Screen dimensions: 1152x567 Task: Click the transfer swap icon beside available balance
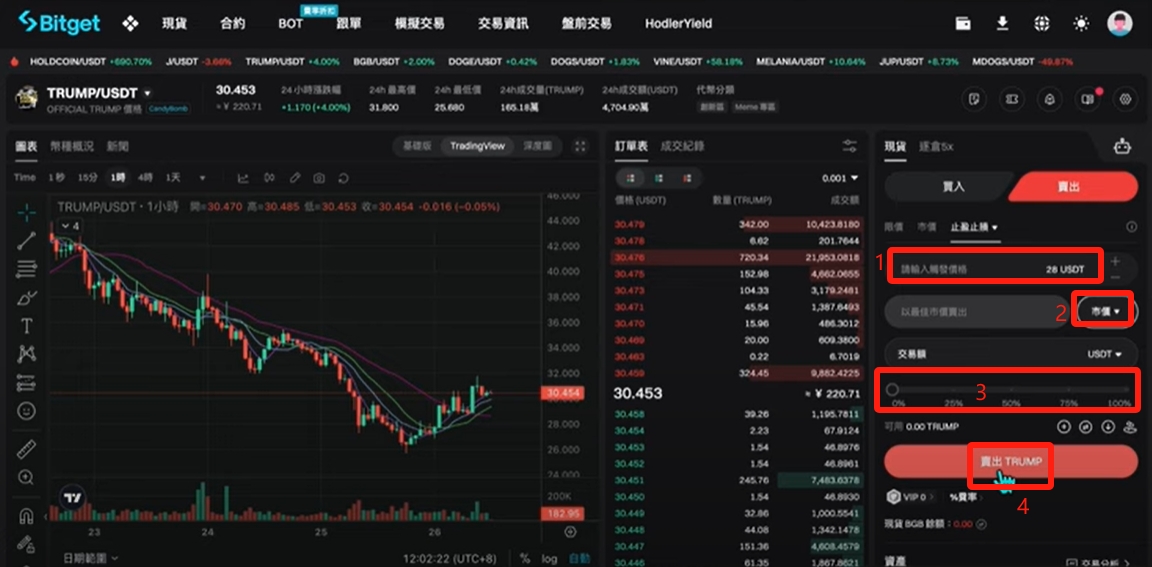point(1086,426)
